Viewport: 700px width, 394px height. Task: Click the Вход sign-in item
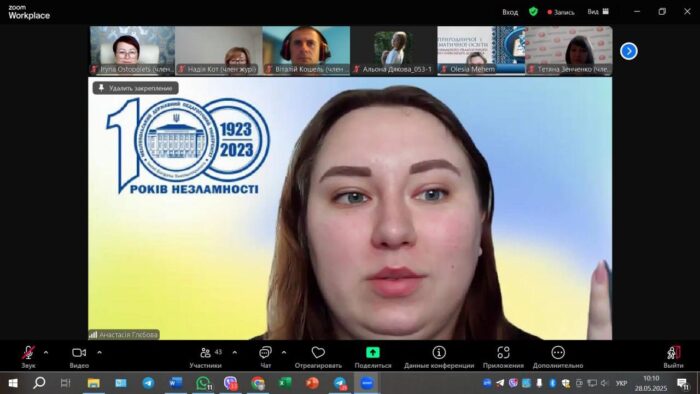[510, 12]
